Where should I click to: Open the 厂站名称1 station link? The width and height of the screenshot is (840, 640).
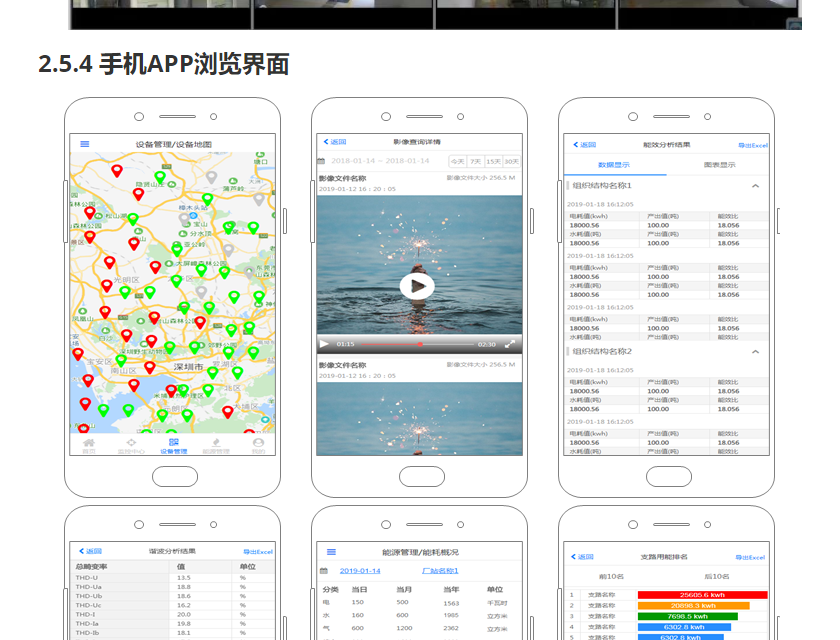440,571
